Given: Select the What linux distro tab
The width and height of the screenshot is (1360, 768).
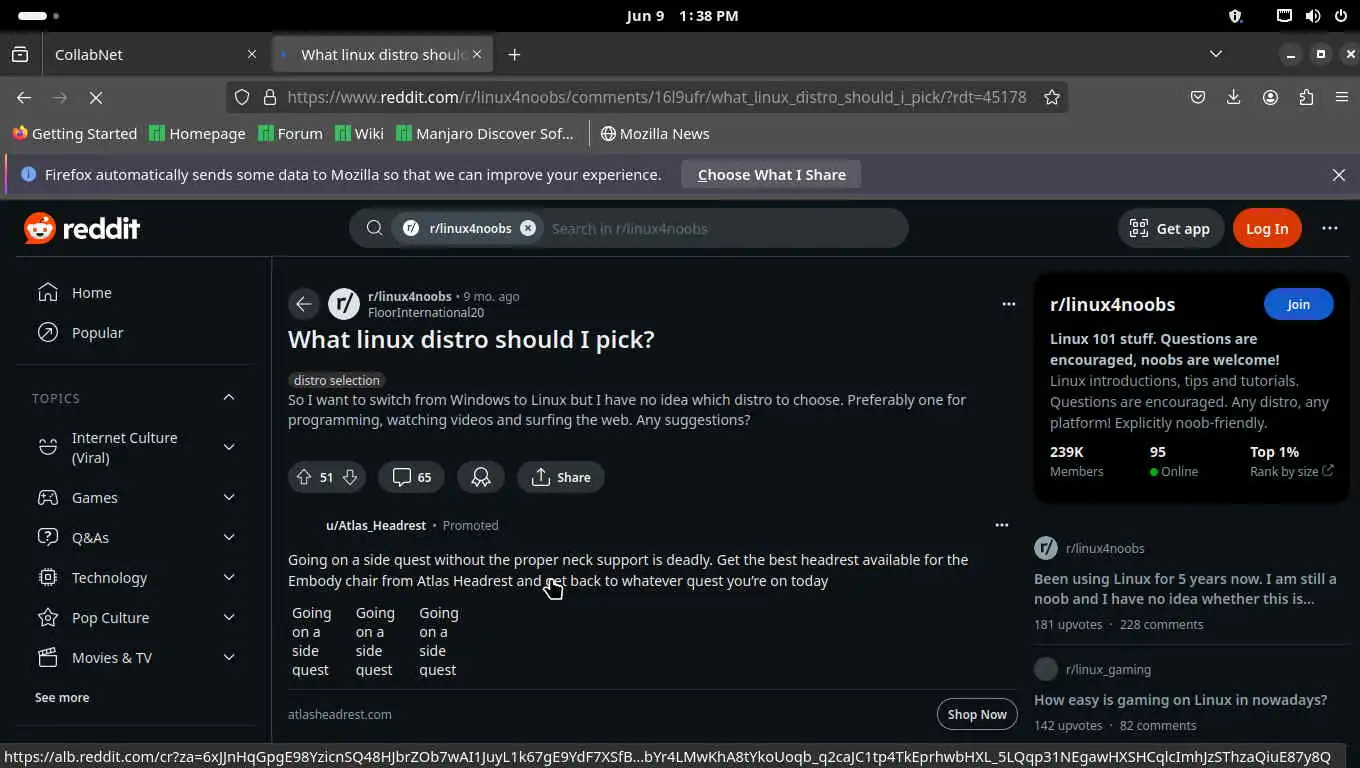Looking at the screenshot, I should (x=382, y=54).
